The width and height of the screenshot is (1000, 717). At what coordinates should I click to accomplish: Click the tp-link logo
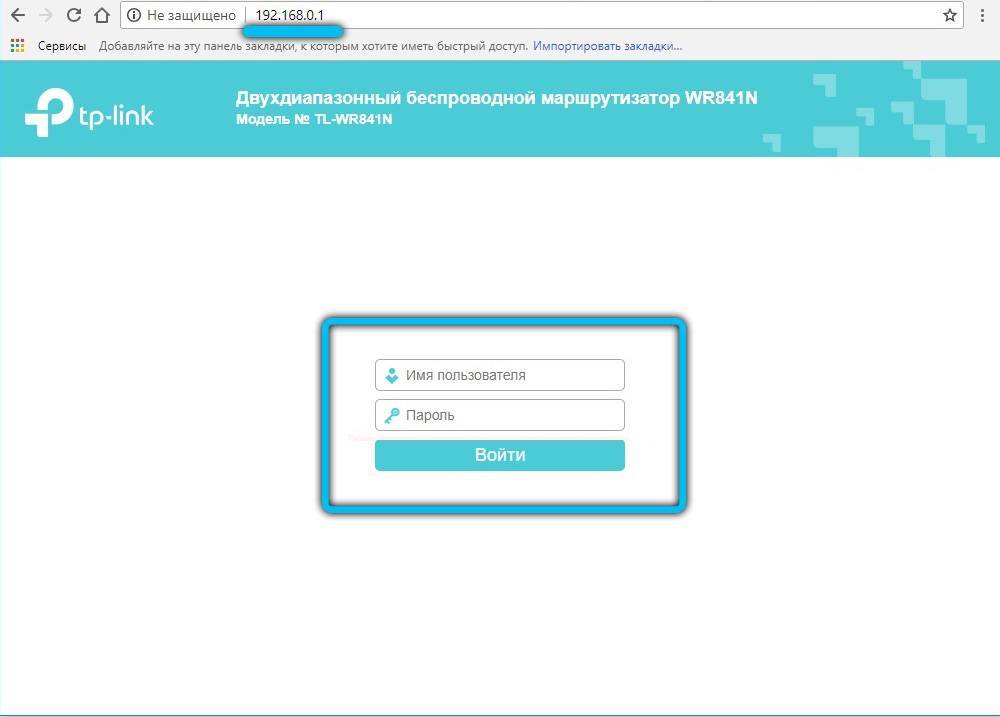(x=89, y=113)
